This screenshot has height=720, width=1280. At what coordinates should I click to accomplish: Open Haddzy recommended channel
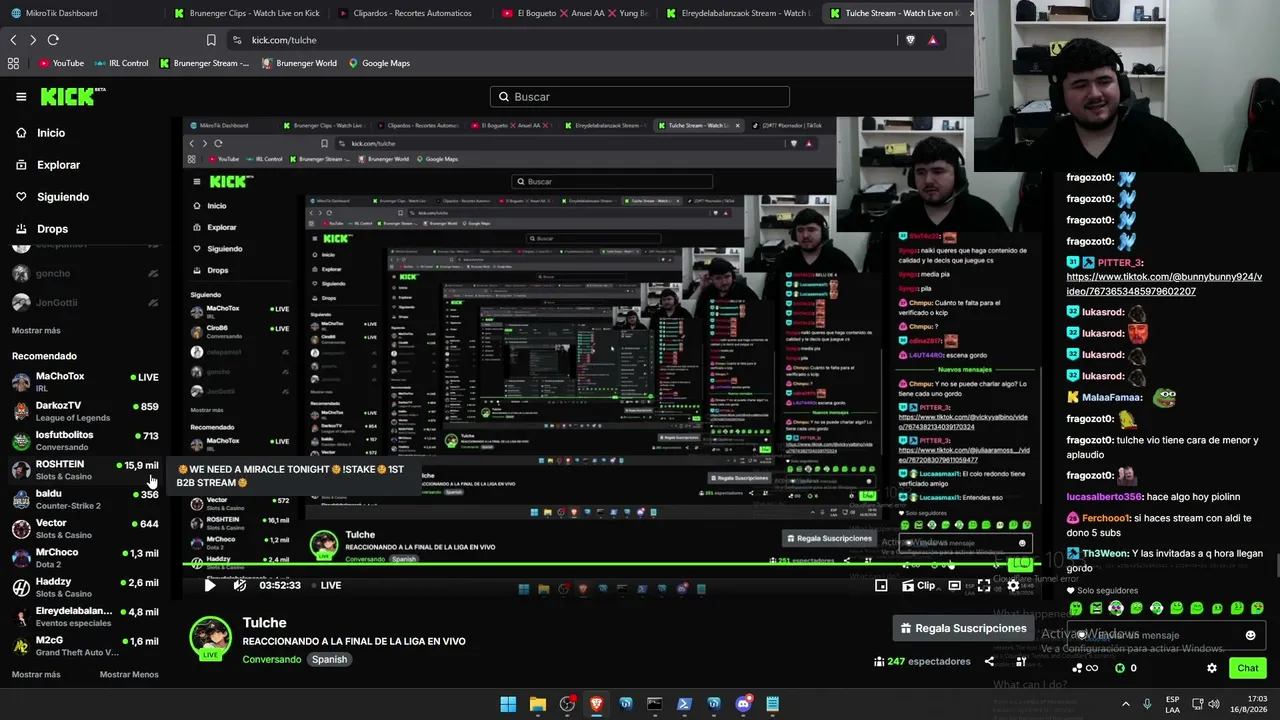pos(85,587)
